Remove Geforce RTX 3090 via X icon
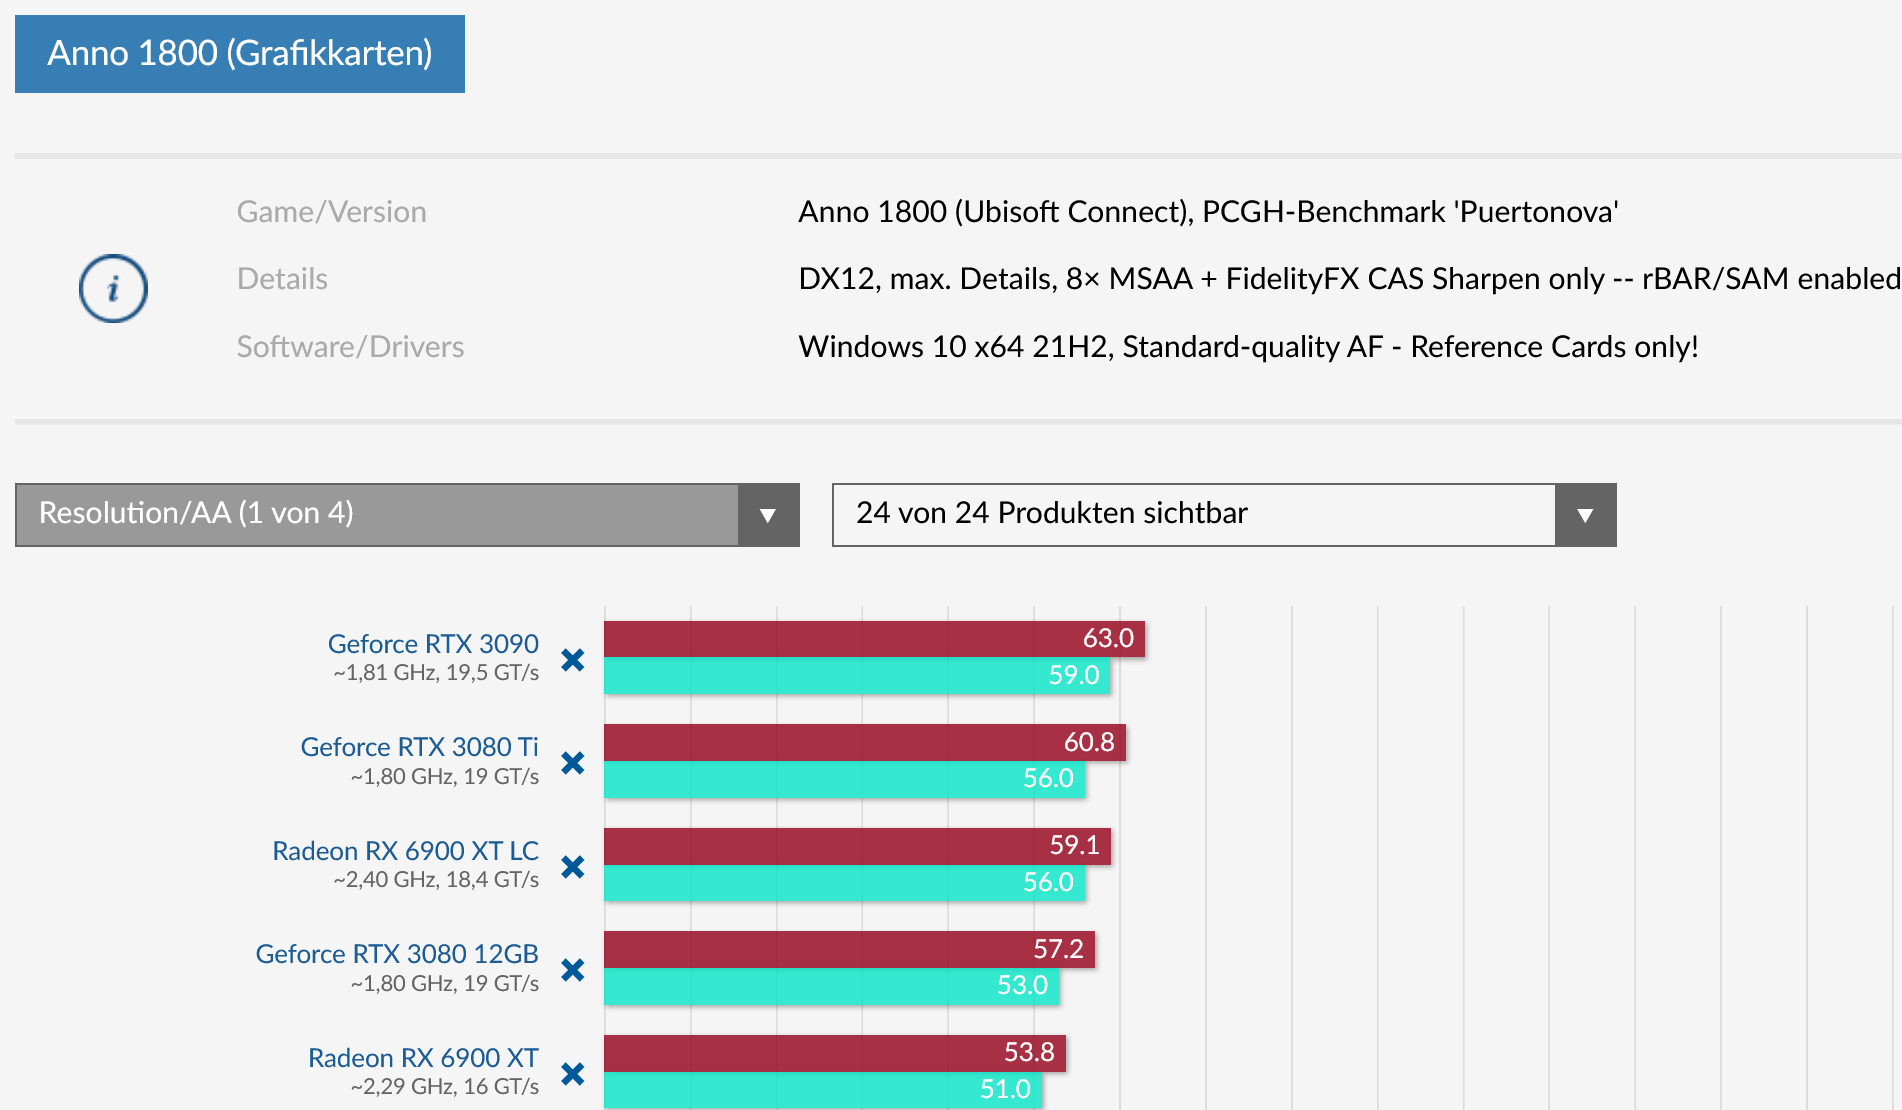The image size is (1902, 1110). tap(573, 660)
